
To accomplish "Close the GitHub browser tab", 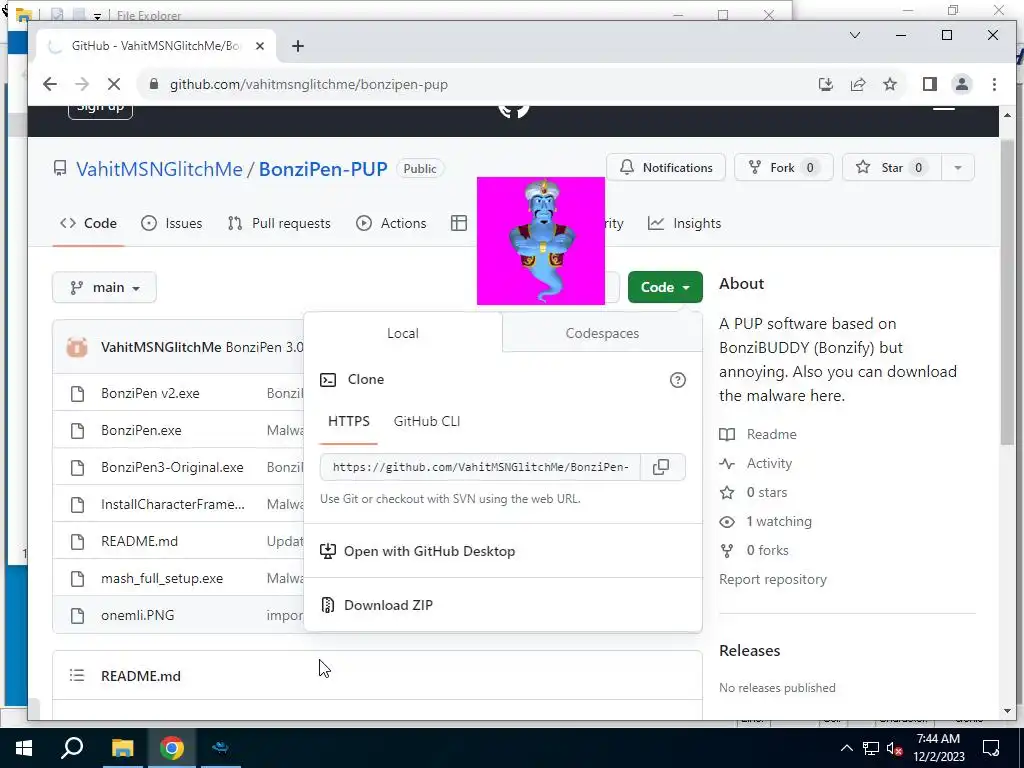I will click(x=260, y=46).
